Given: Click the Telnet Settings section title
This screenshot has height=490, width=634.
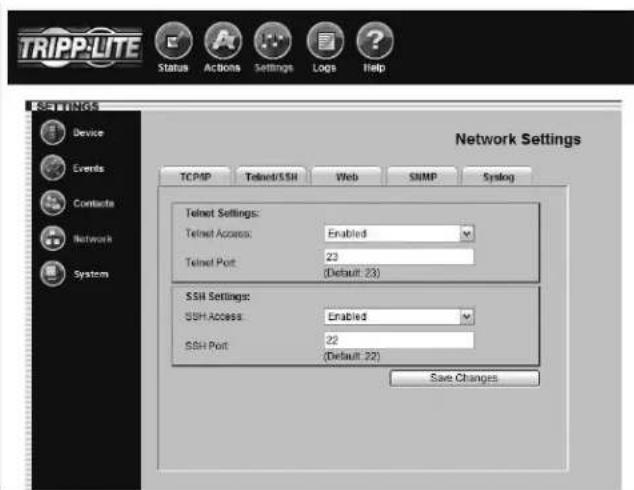Looking at the screenshot, I should [x=222, y=213].
